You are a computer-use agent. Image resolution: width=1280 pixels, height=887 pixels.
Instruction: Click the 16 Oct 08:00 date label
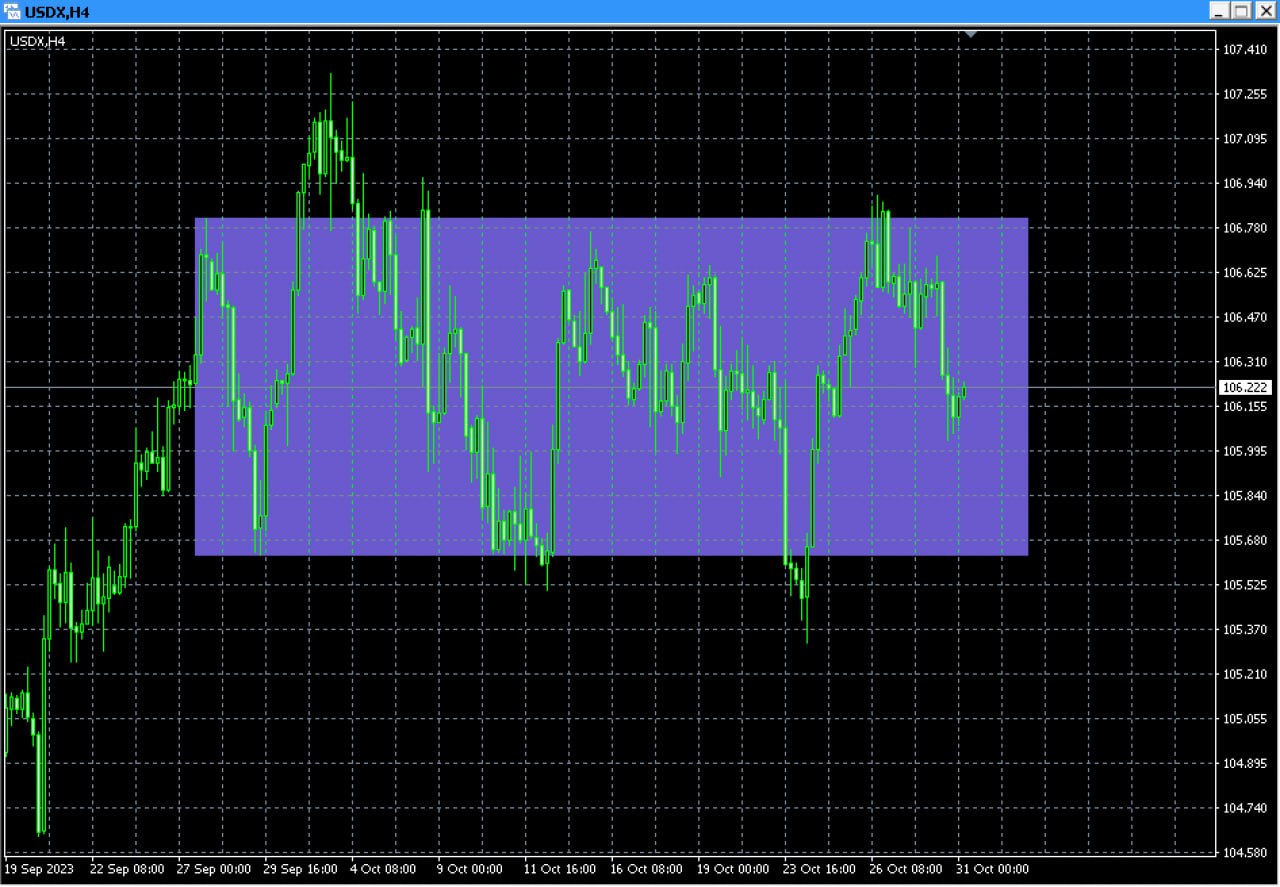point(646,869)
